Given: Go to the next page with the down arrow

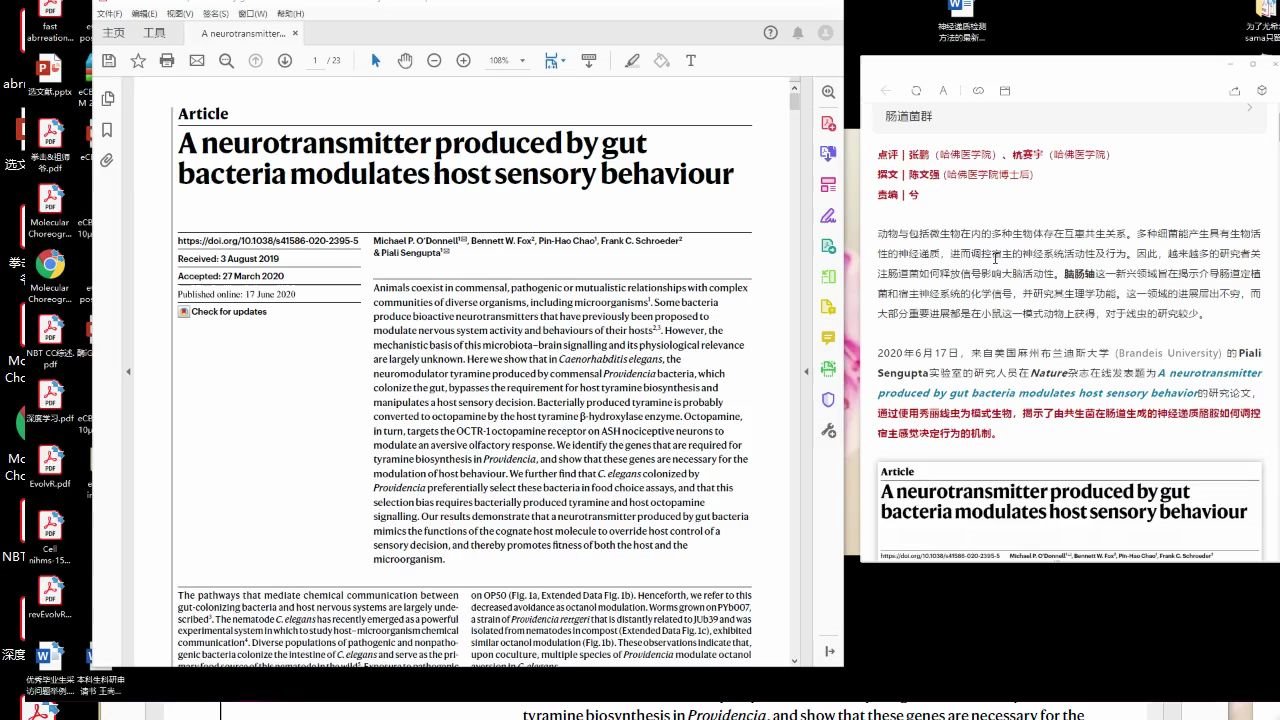Looking at the screenshot, I should click(x=285, y=61).
